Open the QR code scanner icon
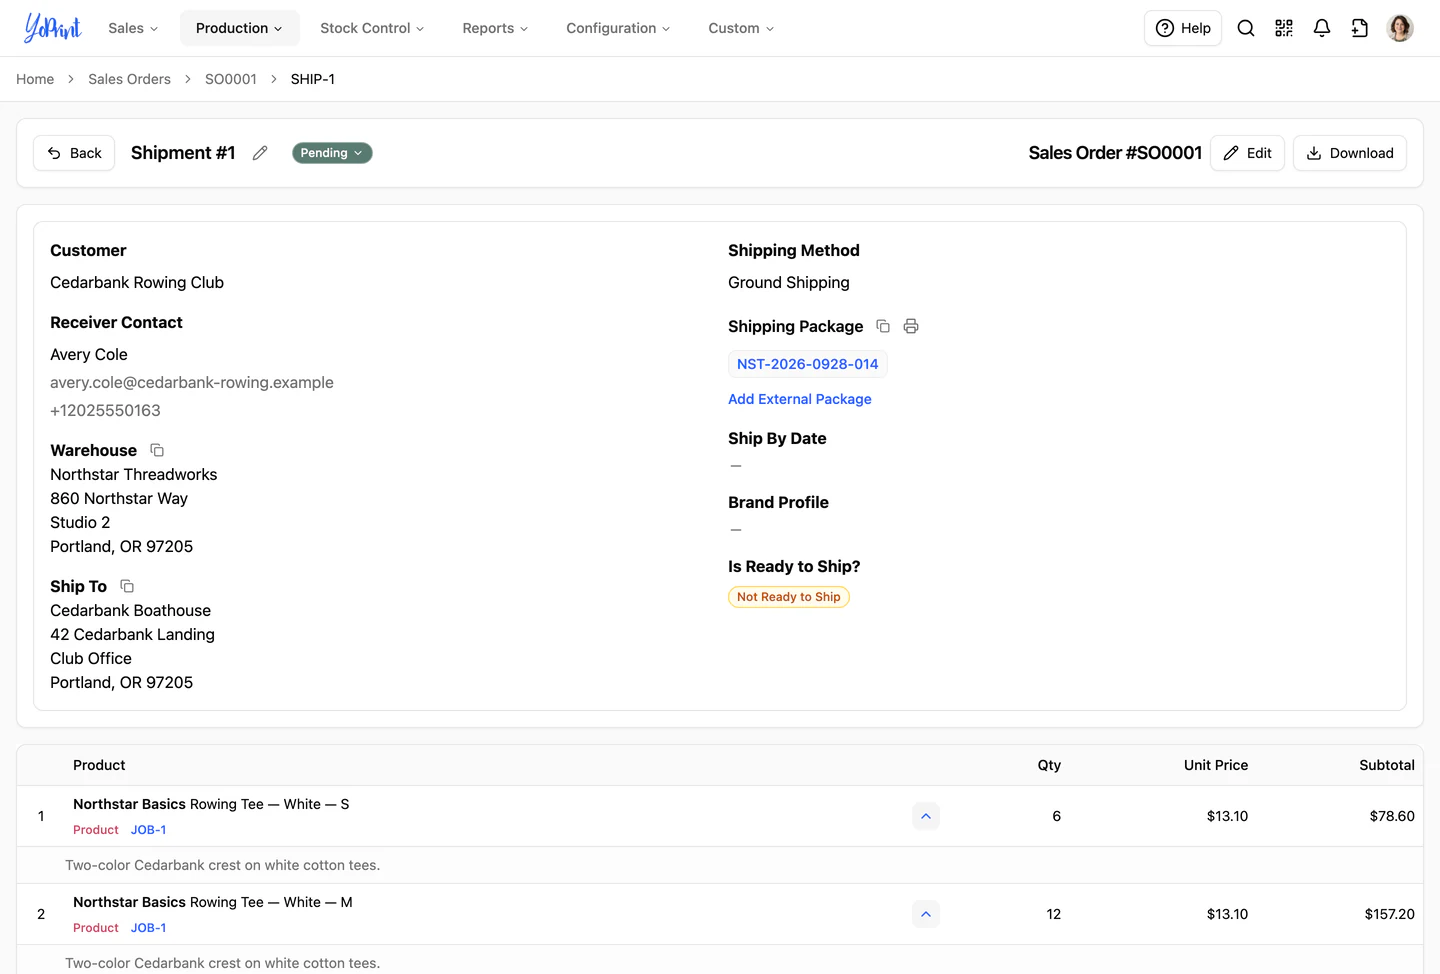 pyautogui.click(x=1284, y=28)
